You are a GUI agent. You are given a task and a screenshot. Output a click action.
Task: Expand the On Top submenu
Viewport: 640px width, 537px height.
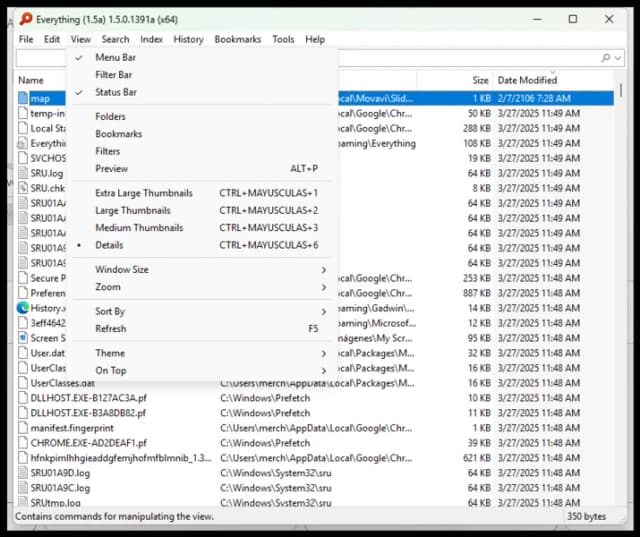point(201,371)
